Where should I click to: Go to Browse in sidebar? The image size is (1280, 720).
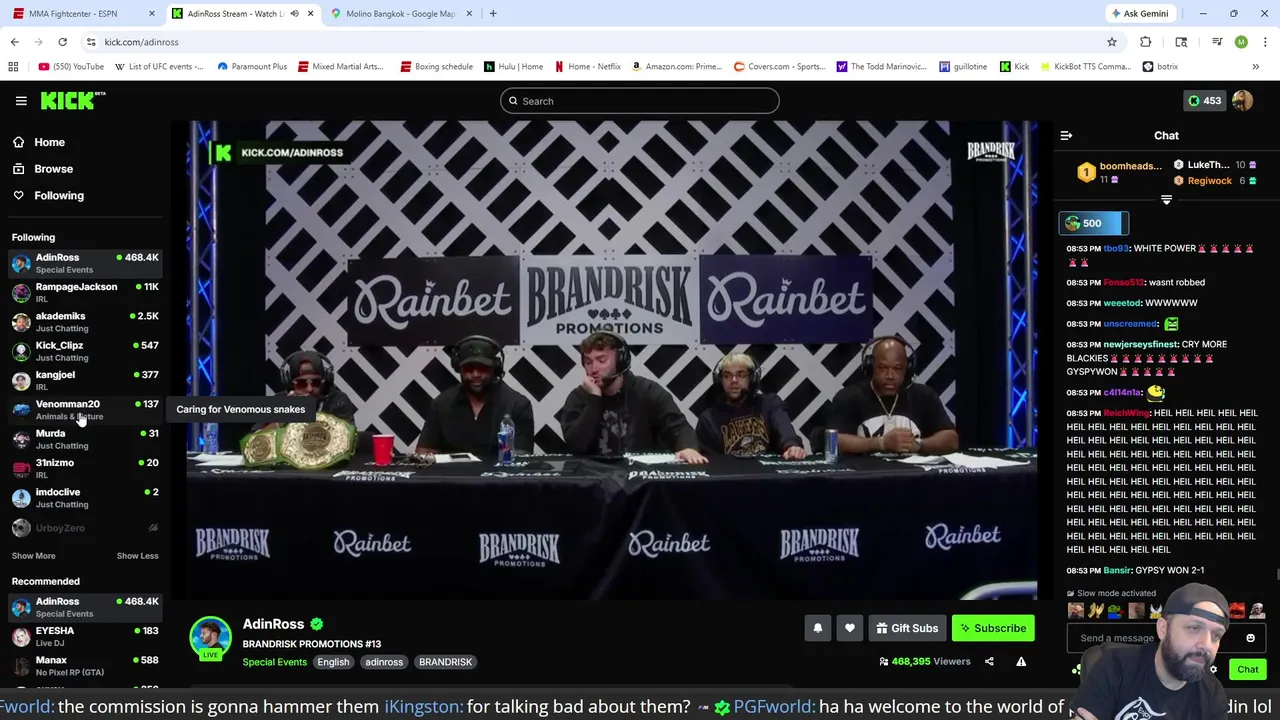[x=54, y=169]
